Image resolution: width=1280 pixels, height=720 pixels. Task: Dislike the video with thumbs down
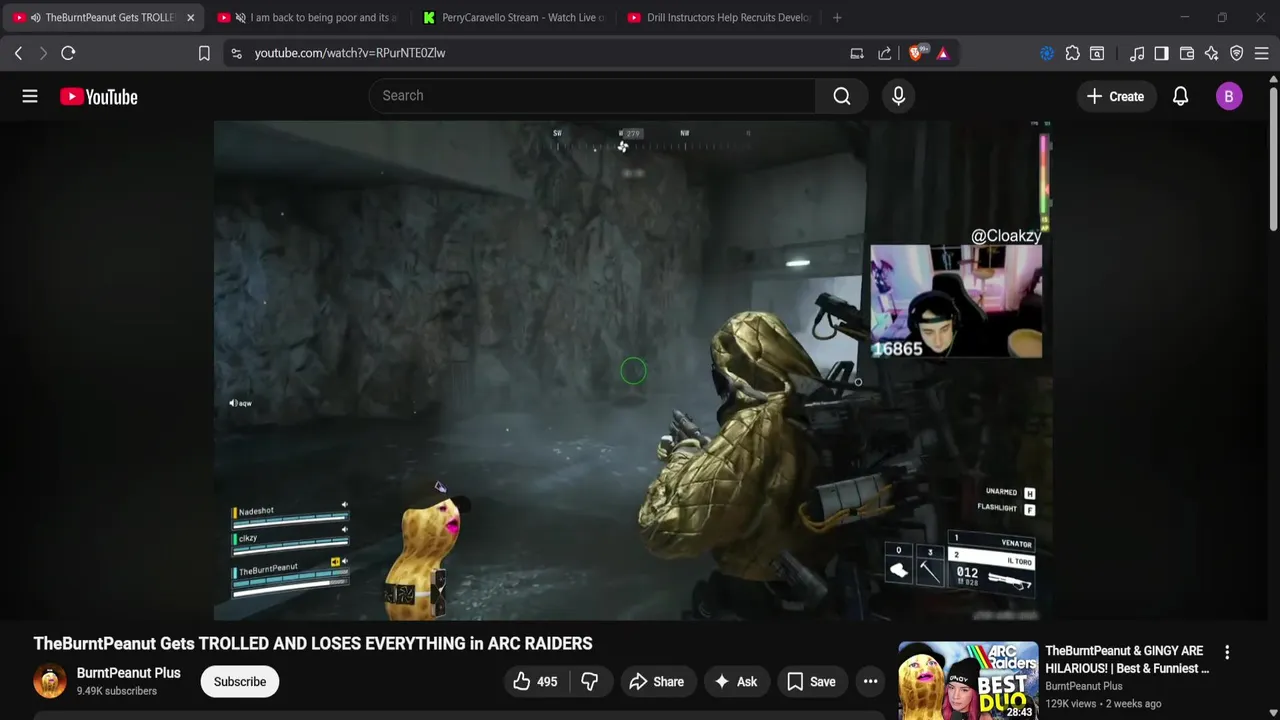pos(590,682)
